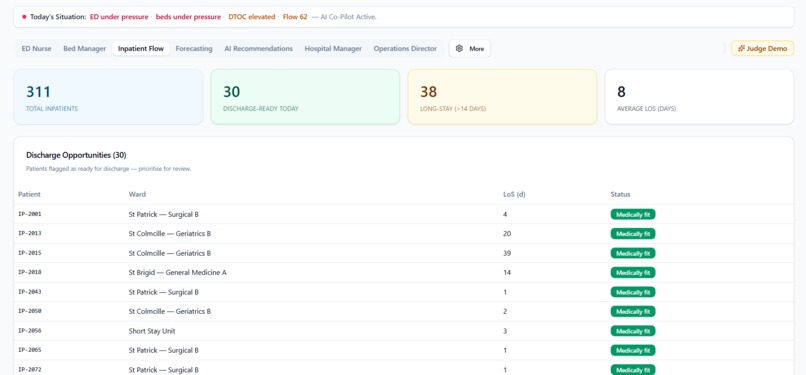Screen dimensions: 806x375
Task: Click the sparkle icon on Judge Demo
Action: coord(741,49)
